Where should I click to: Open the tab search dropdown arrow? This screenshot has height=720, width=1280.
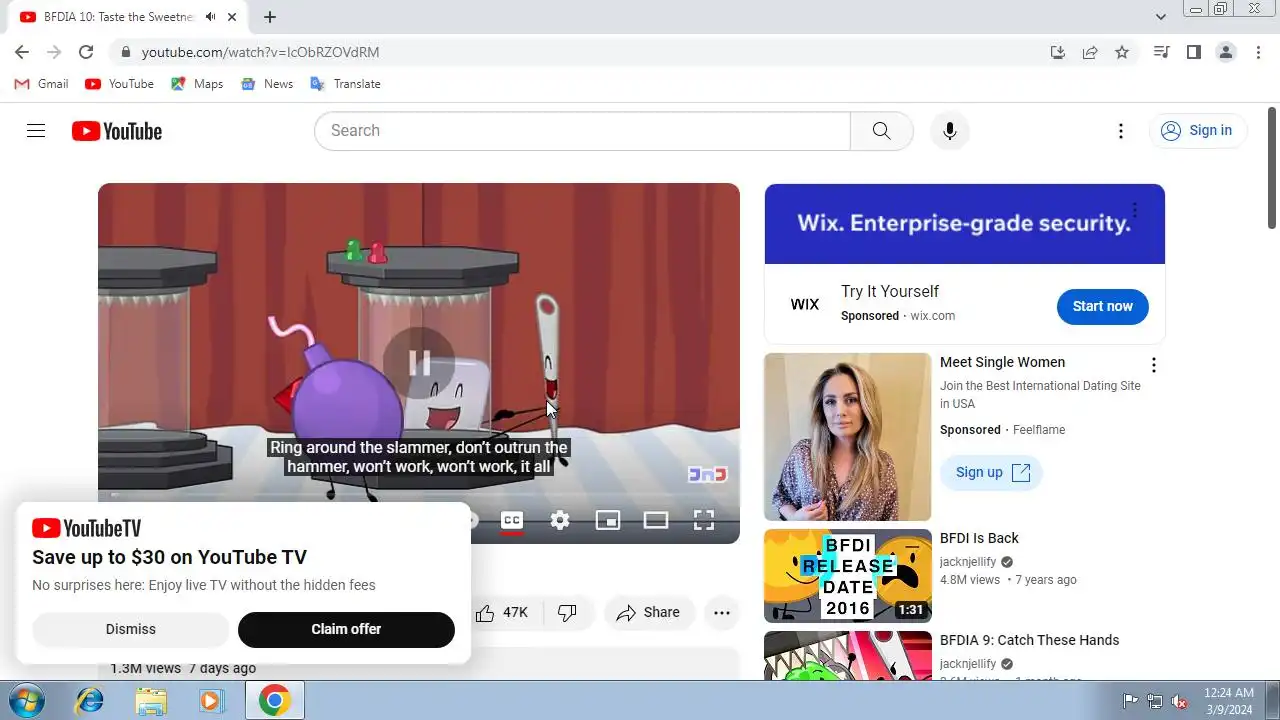point(1161,17)
